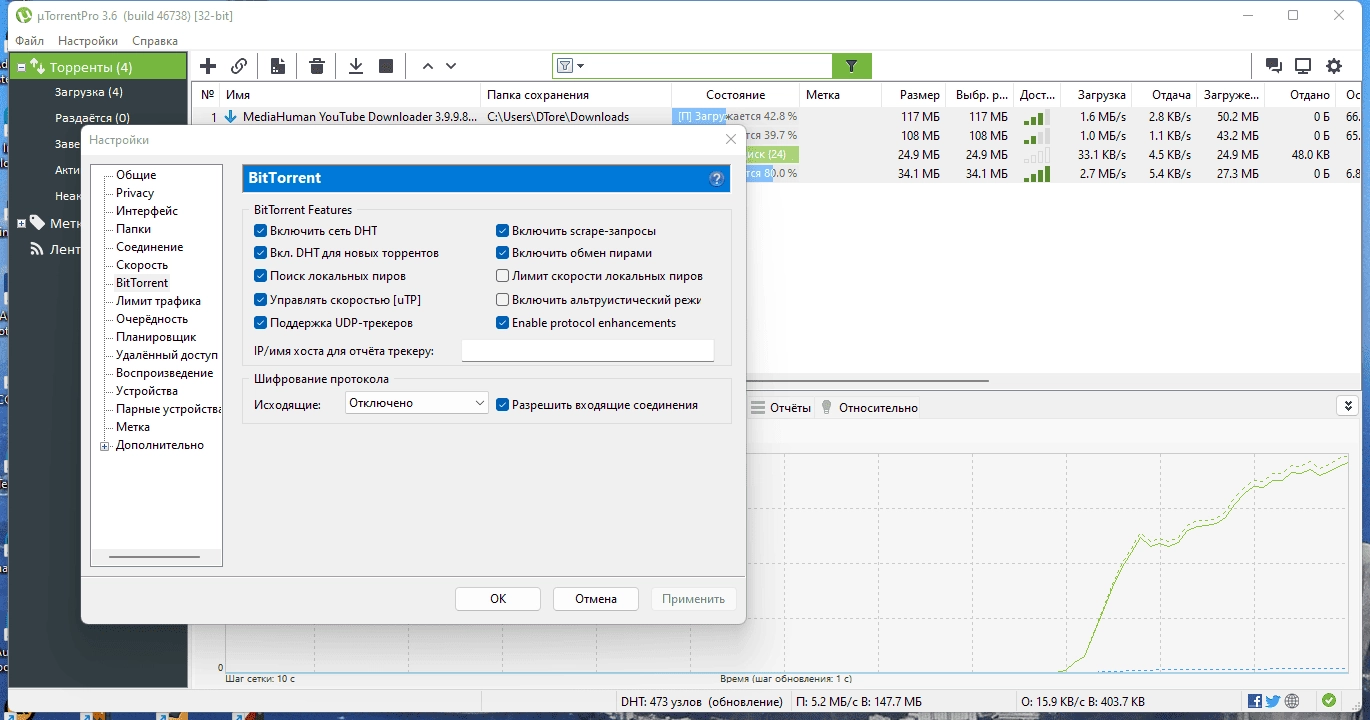This screenshot has height=720, width=1370.
Task: Uncheck 'Включить обмен пирами'
Action: (x=503, y=253)
